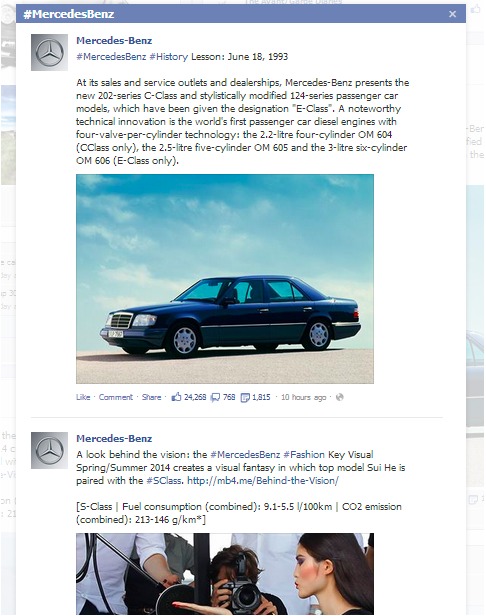Click the #Fashion hashtag
Image resolution: width=486 pixels, height=616 pixels.
point(304,455)
